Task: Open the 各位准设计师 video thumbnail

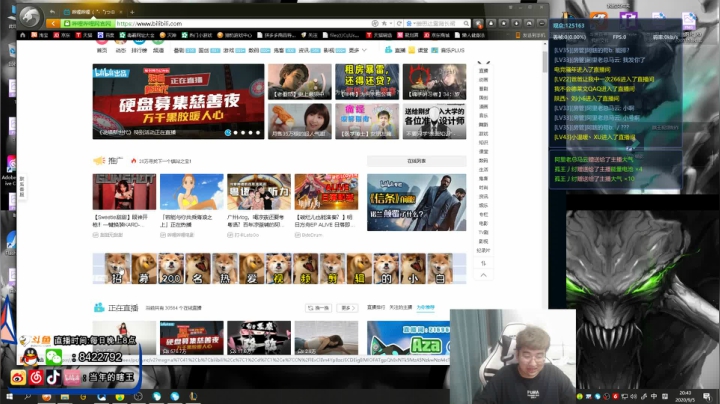Action: tap(434, 121)
